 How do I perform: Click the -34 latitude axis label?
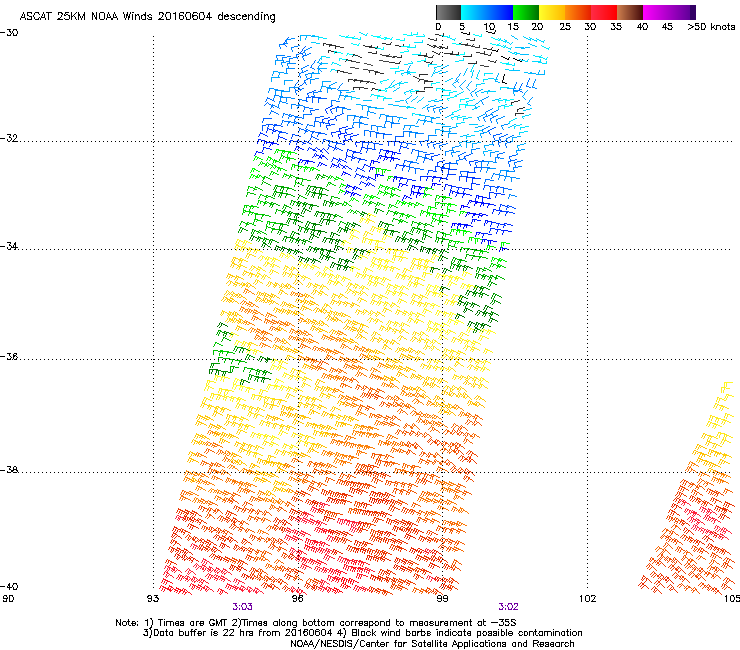point(9,246)
